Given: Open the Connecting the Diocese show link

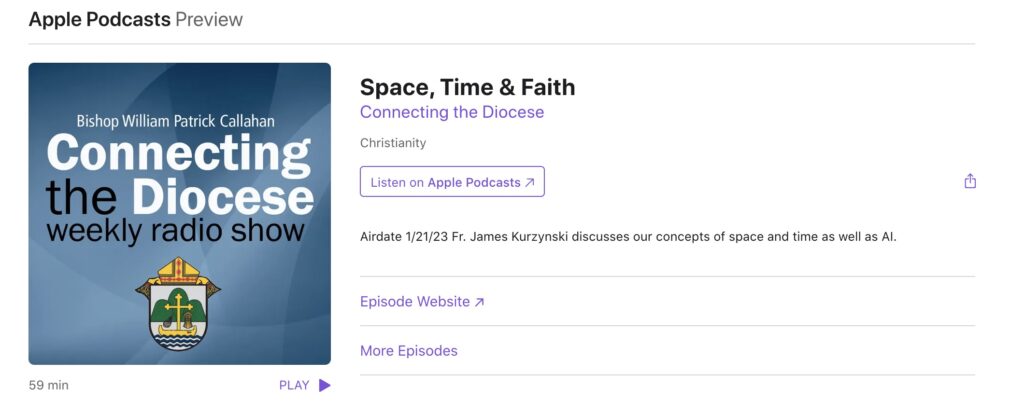Looking at the screenshot, I should click(452, 112).
